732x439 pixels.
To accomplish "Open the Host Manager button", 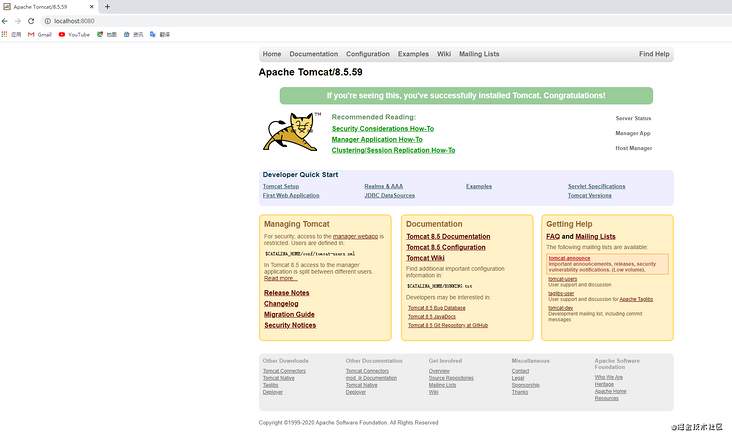I will [633, 148].
